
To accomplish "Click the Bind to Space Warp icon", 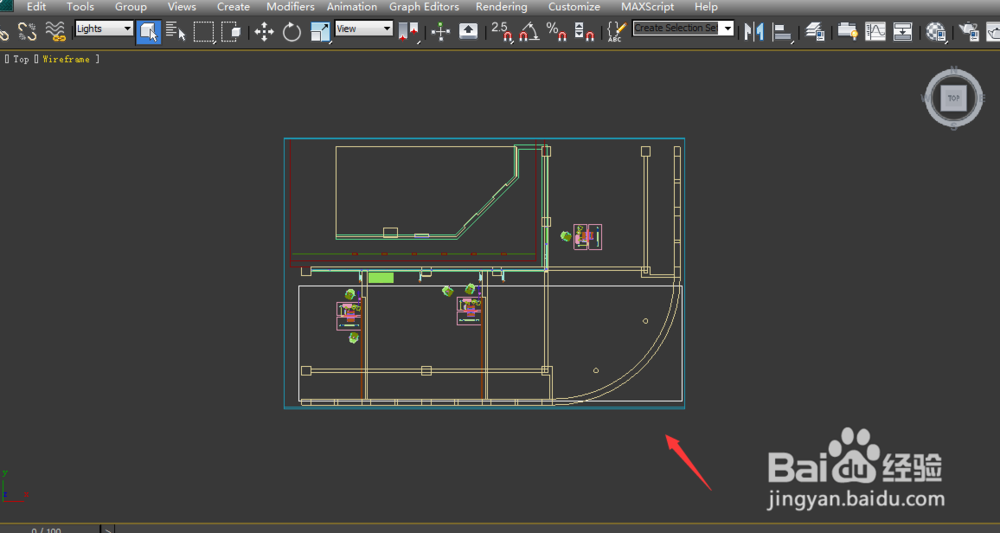I will pyautogui.click(x=55, y=31).
